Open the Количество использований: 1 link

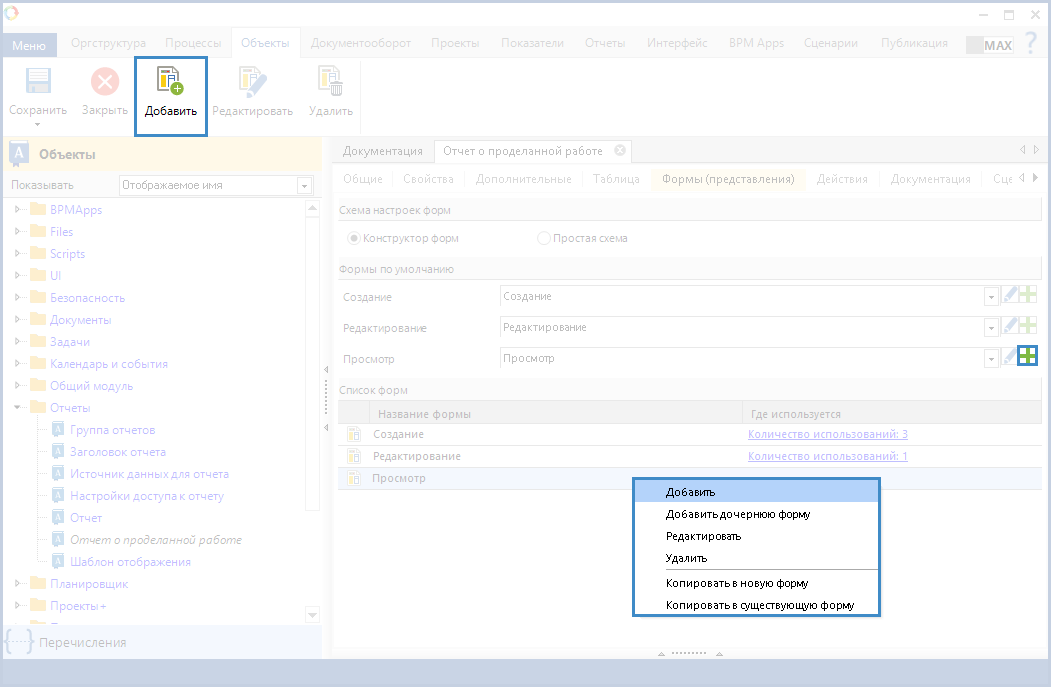pyautogui.click(x=828, y=456)
